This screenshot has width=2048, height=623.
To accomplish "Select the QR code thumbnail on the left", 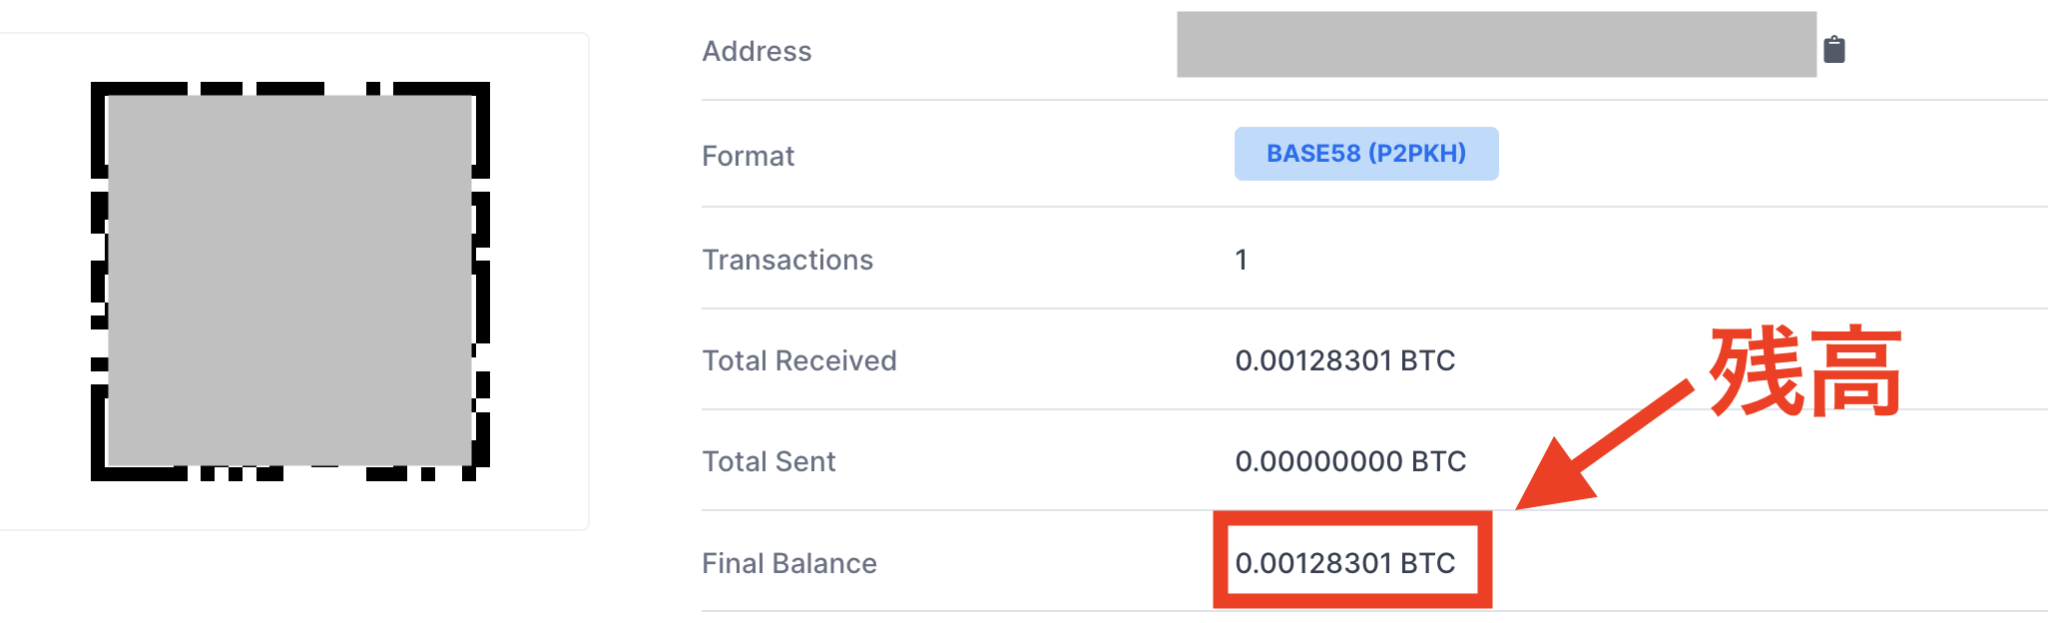I will pyautogui.click(x=290, y=280).
